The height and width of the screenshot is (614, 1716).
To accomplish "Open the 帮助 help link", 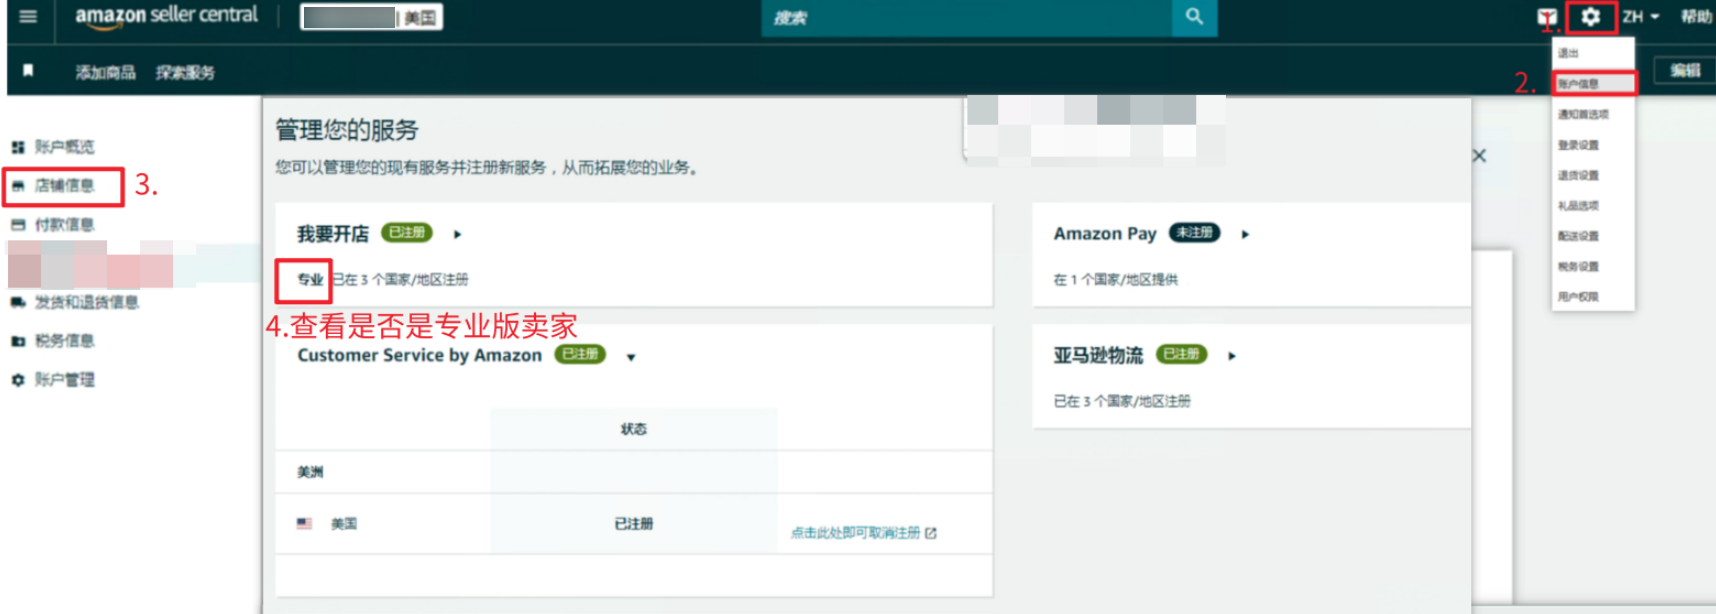I will pyautogui.click(x=1696, y=17).
